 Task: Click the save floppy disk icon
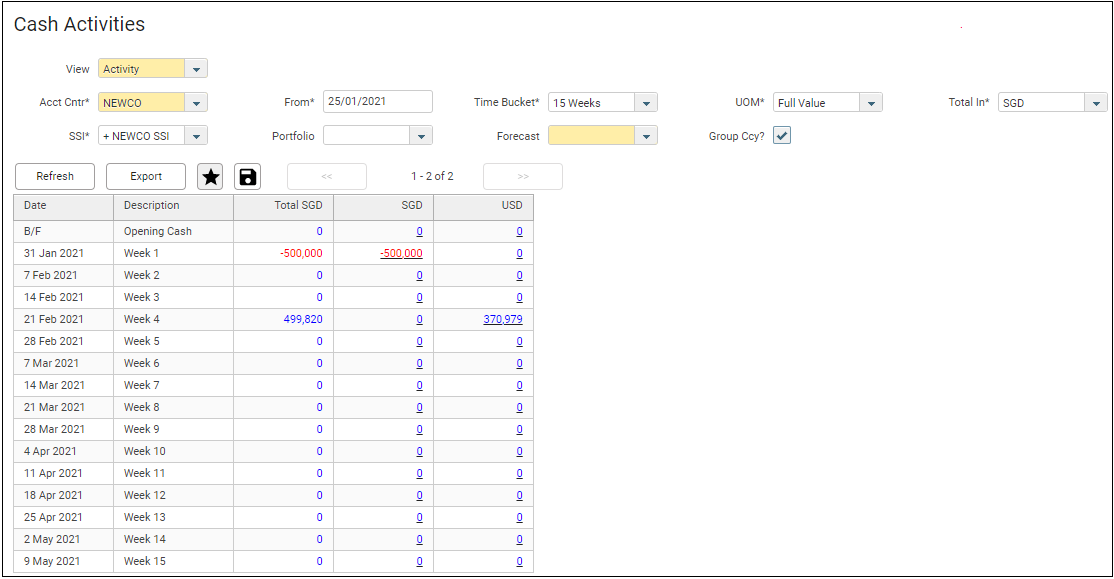(247, 177)
